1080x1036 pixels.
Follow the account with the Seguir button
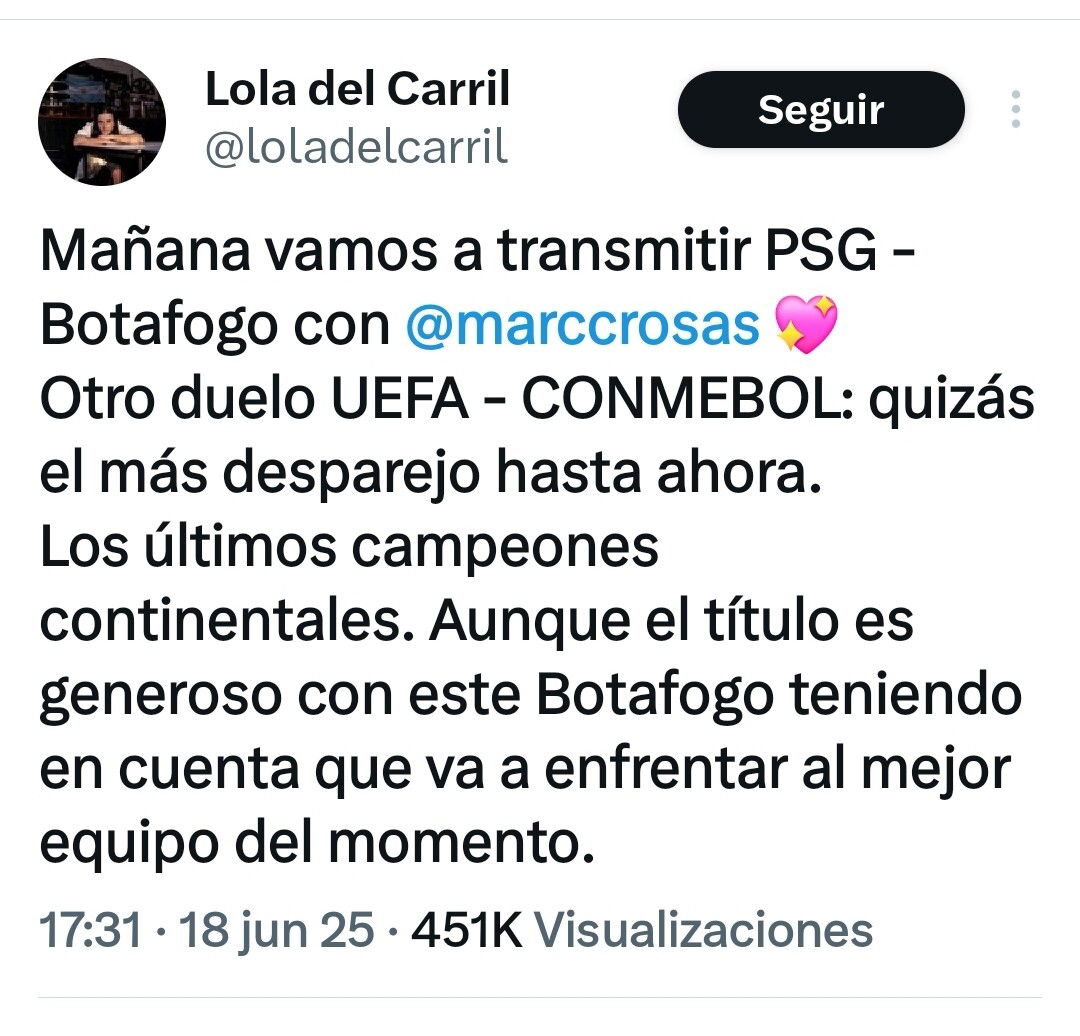[x=821, y=110]
